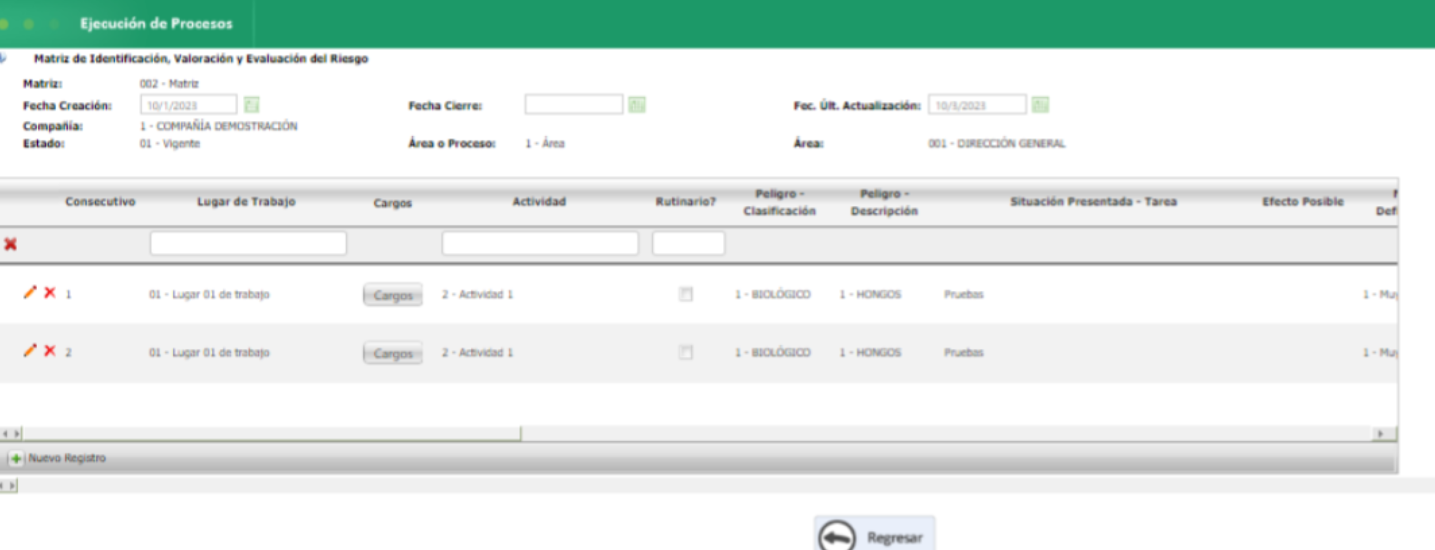Screen dimensions: 1435x550
Task: Click the green plus Nuevo Registro icon
Action: [17, 458]
